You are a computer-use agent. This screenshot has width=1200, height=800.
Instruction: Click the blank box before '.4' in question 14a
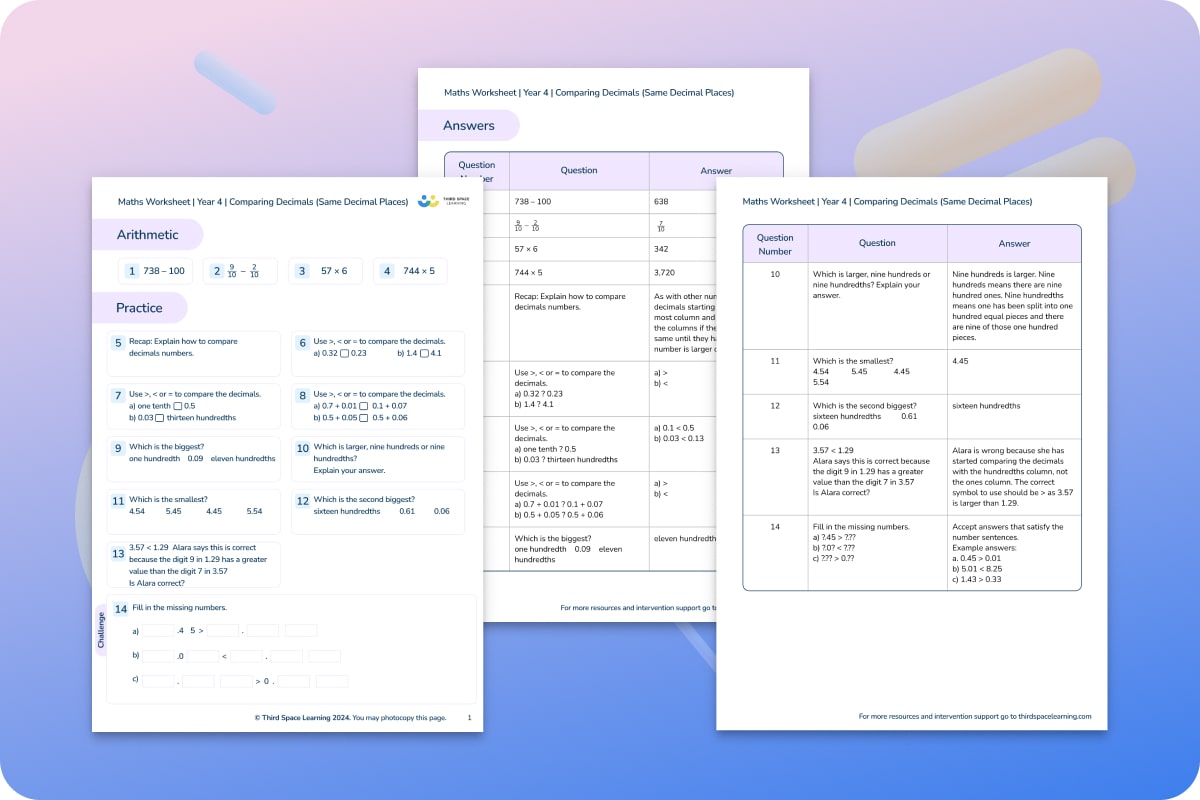pos(157,631)
